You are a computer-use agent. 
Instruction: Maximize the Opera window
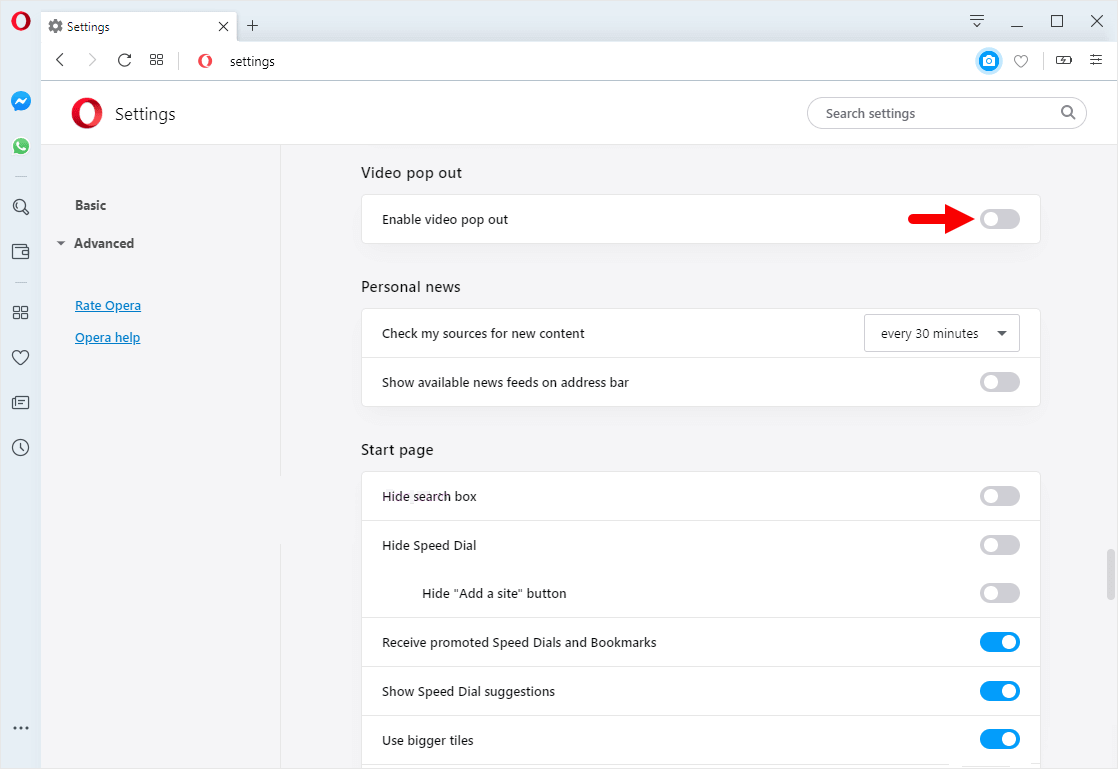click(1057, 21)
